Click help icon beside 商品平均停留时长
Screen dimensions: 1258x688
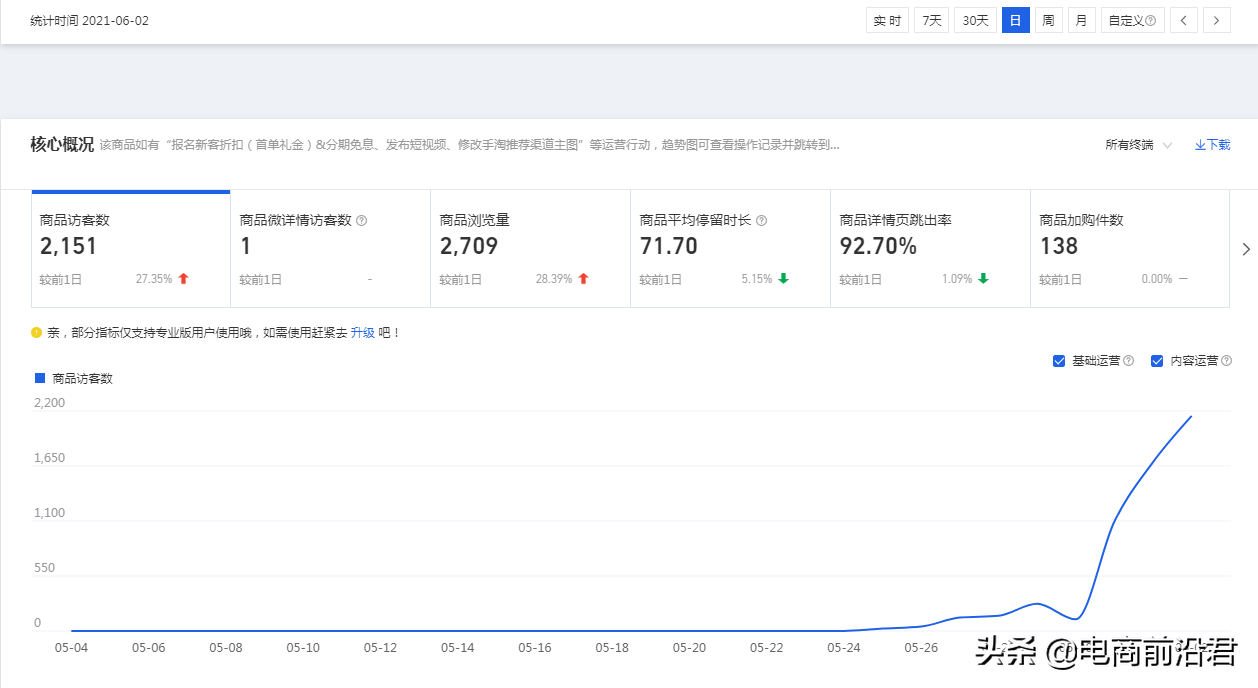pyautogui.click(x=762, y=220)
